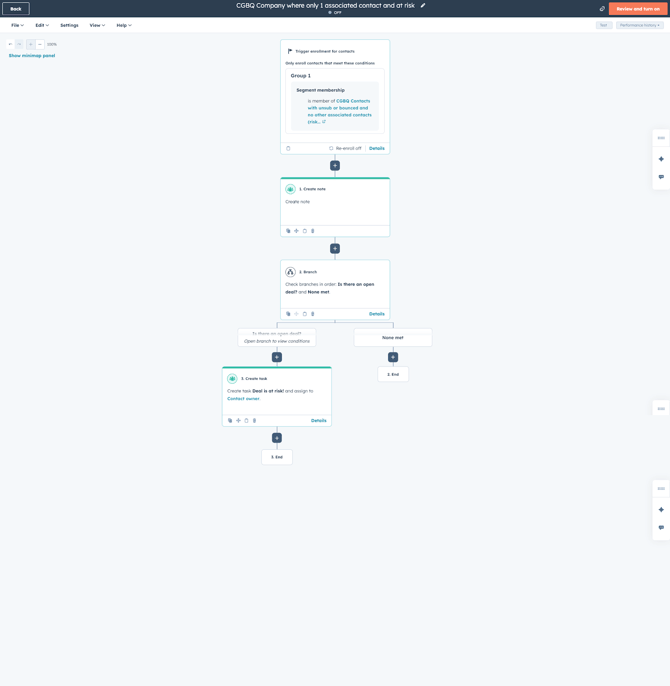The image size is (670, 686).
Task: Open Performance history dropdown
Action: (x=640, y=25)
